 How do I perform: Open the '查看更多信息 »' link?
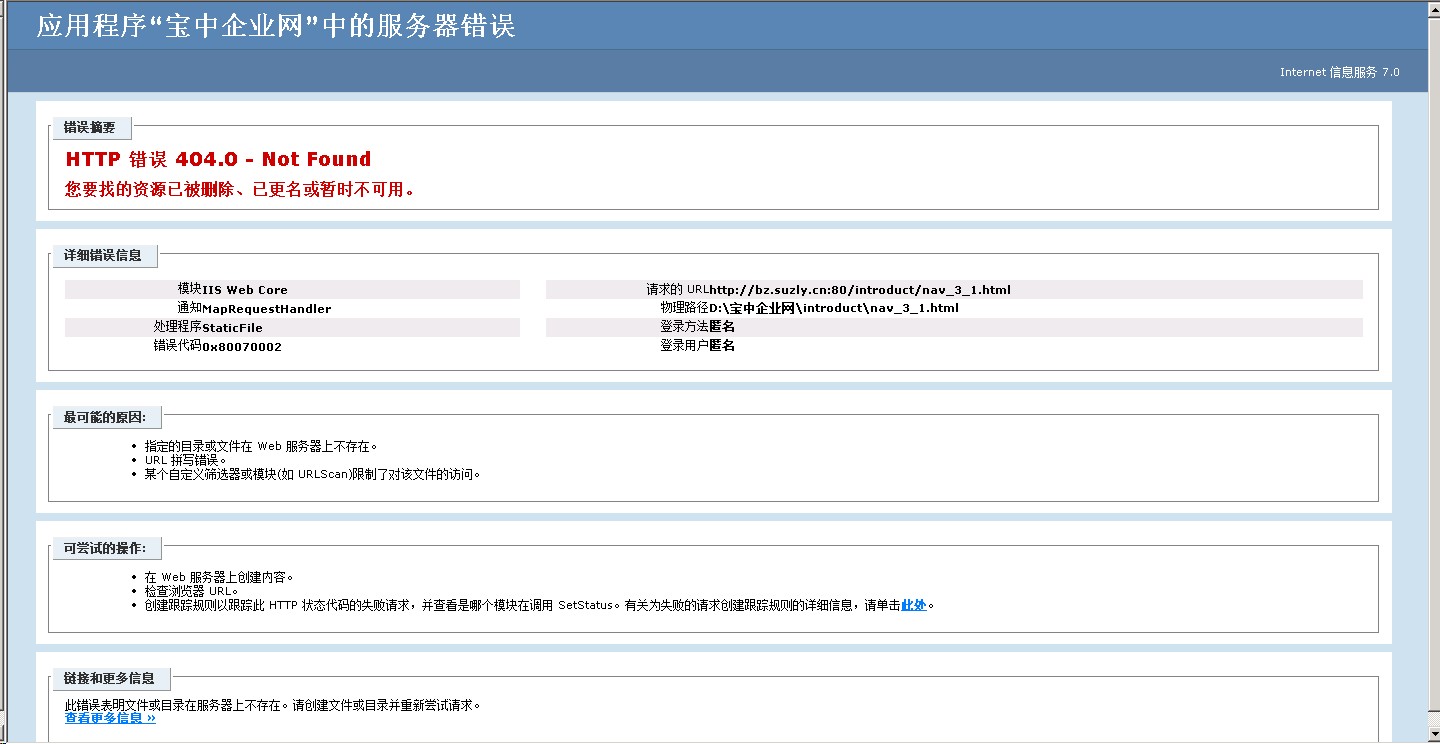coord(110,718)
